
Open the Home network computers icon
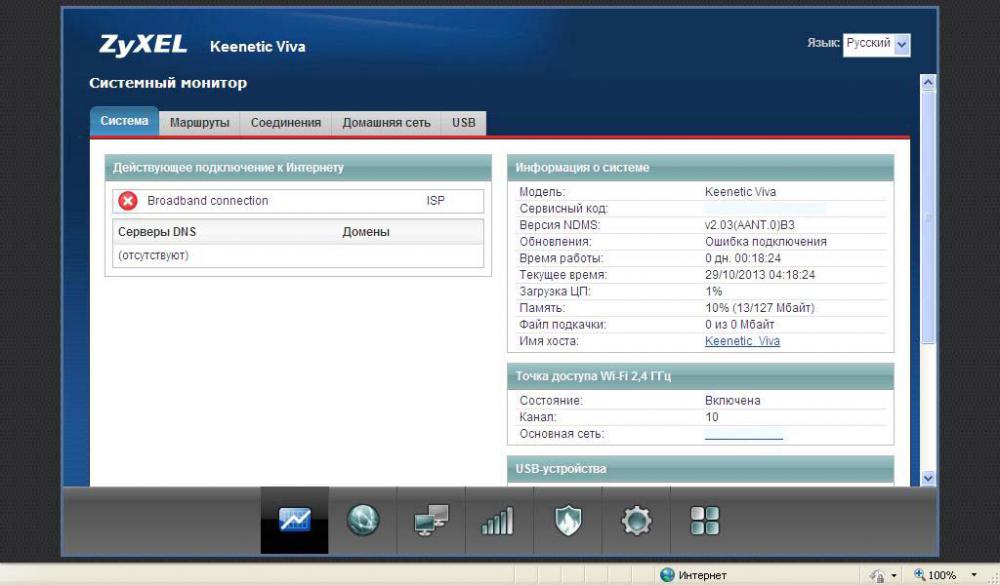click(431, 520)
